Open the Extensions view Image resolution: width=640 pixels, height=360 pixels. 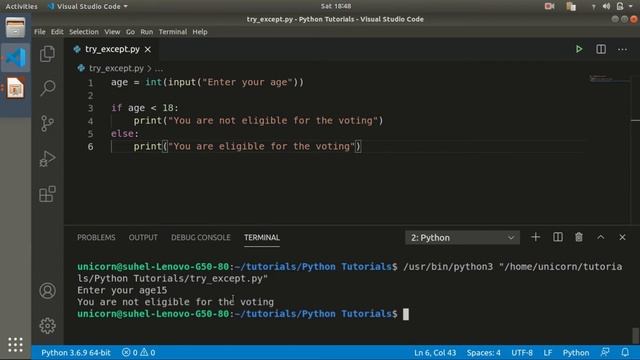(47, 194)
